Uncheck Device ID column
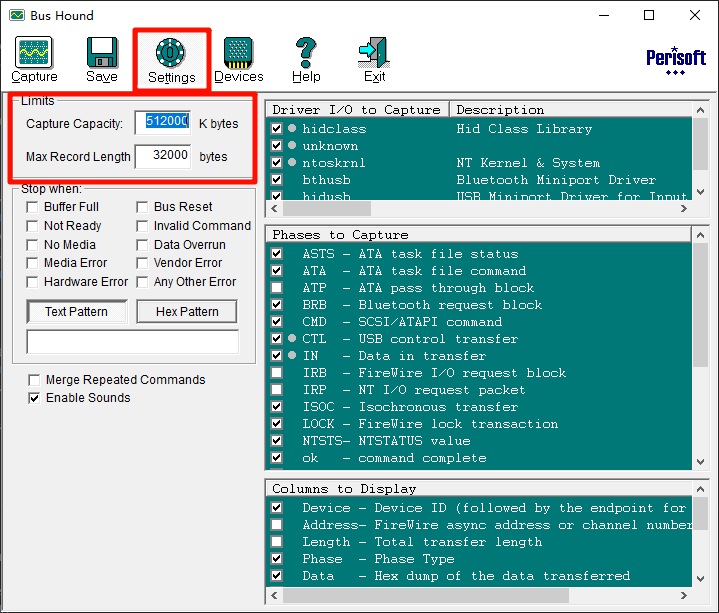Screen dimensions: 719x613 pyautogui.click(x=277, y=507)
